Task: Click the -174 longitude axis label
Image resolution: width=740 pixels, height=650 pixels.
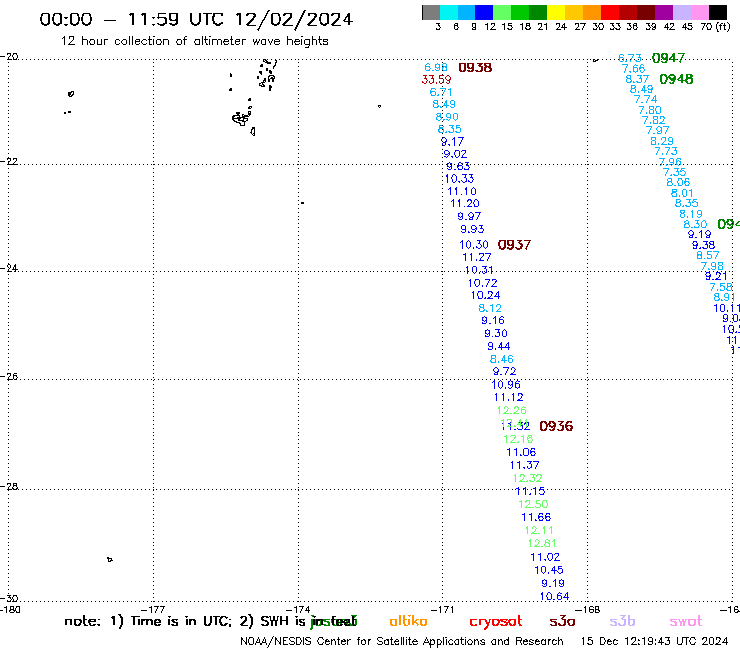Action: [298, 610]
